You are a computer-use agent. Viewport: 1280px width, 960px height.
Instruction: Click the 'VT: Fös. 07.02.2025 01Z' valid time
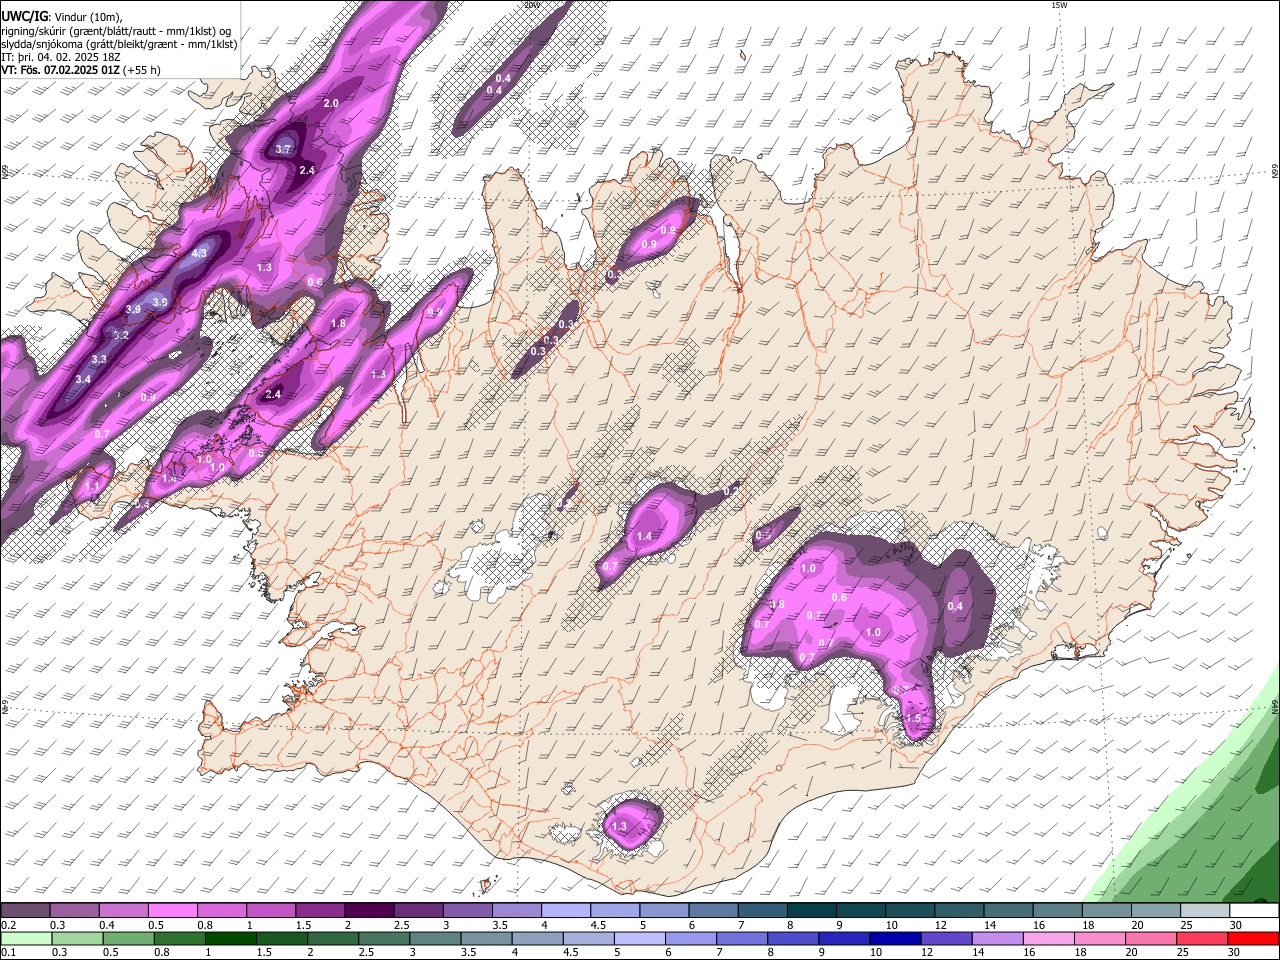[x=61, y=71]
